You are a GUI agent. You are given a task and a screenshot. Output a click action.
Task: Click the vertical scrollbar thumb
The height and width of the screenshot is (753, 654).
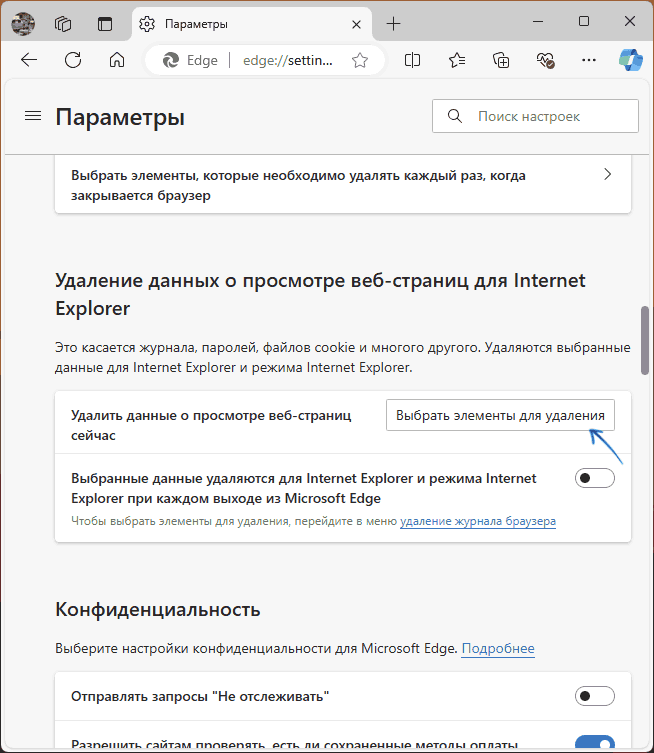645,340
